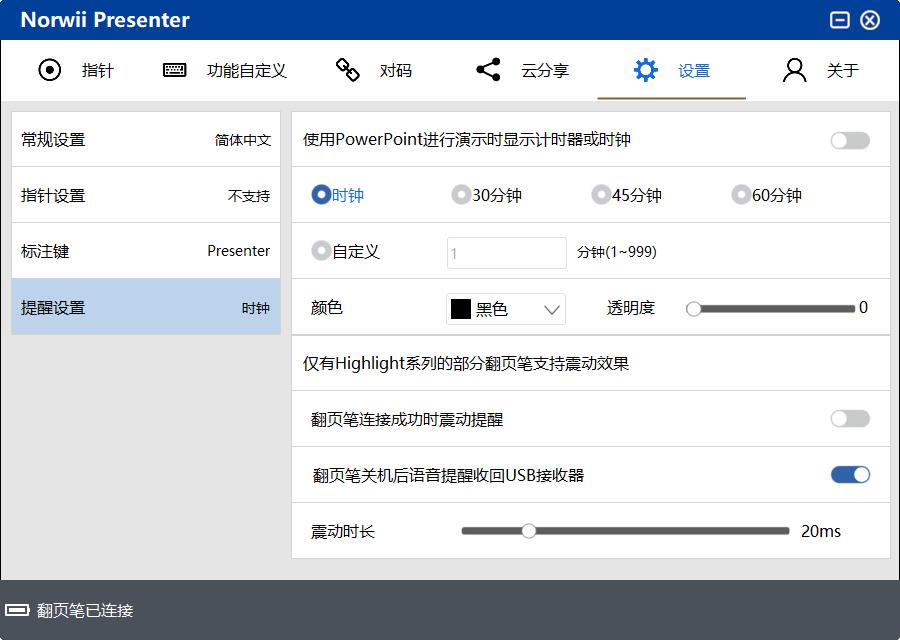Click the custom minutes input field
The image size is (900, 640).
(507, 253)
